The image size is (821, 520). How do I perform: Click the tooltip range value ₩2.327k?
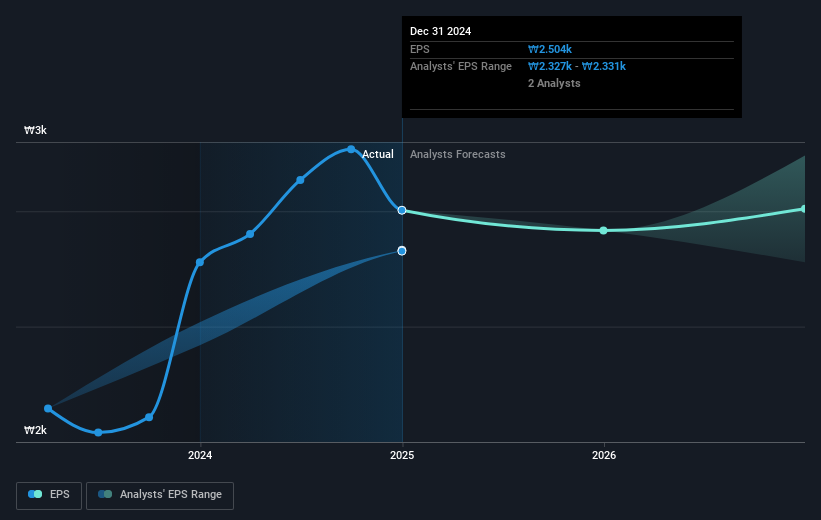(550, 66)
